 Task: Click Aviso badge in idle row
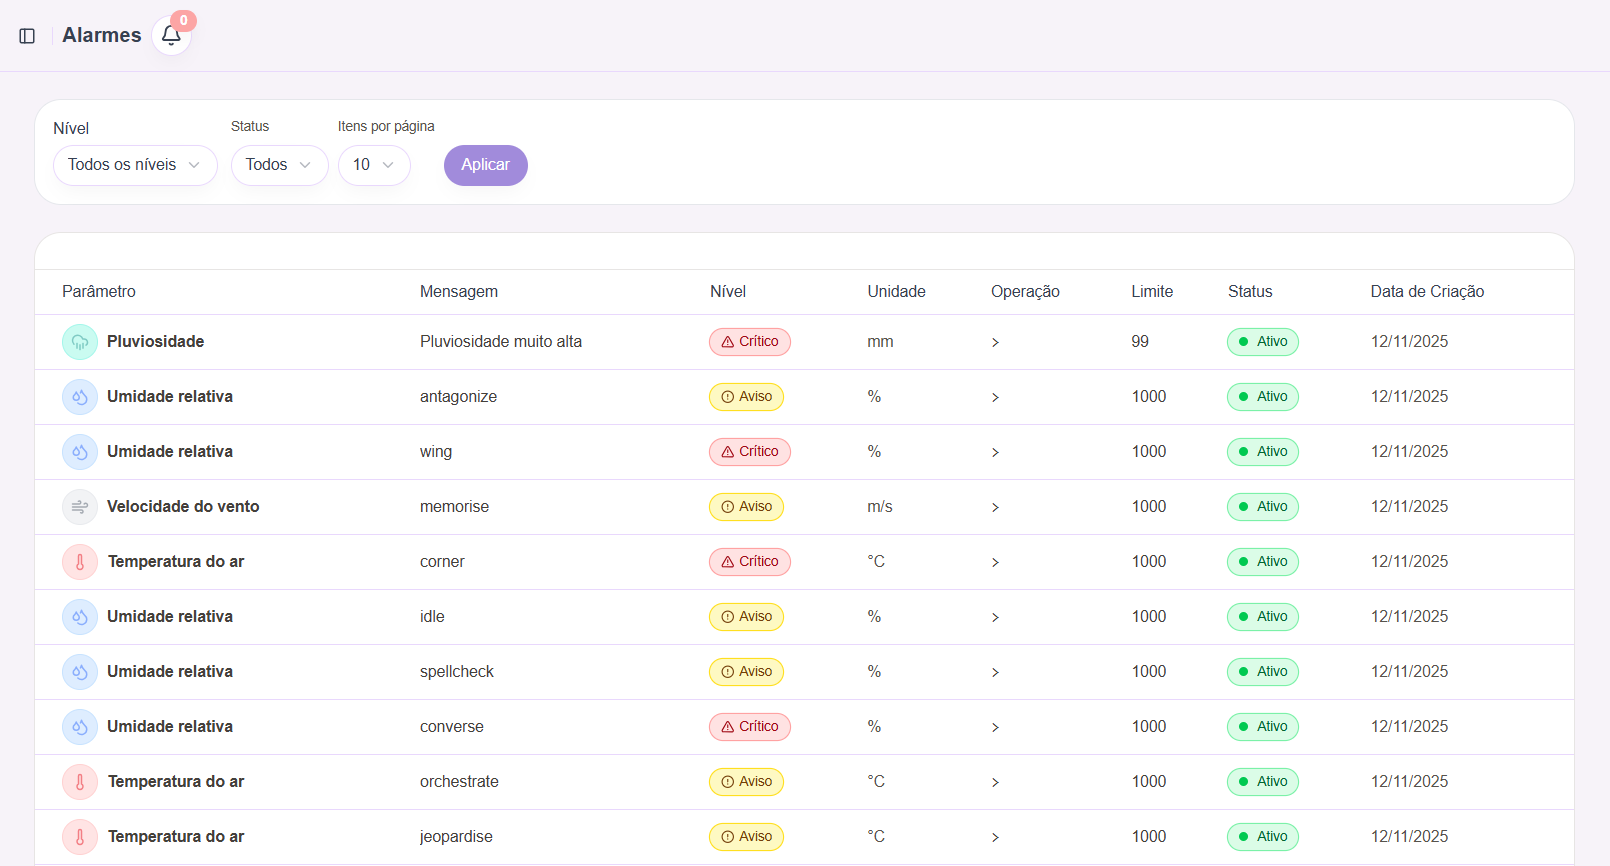click(x=747, y=617)
